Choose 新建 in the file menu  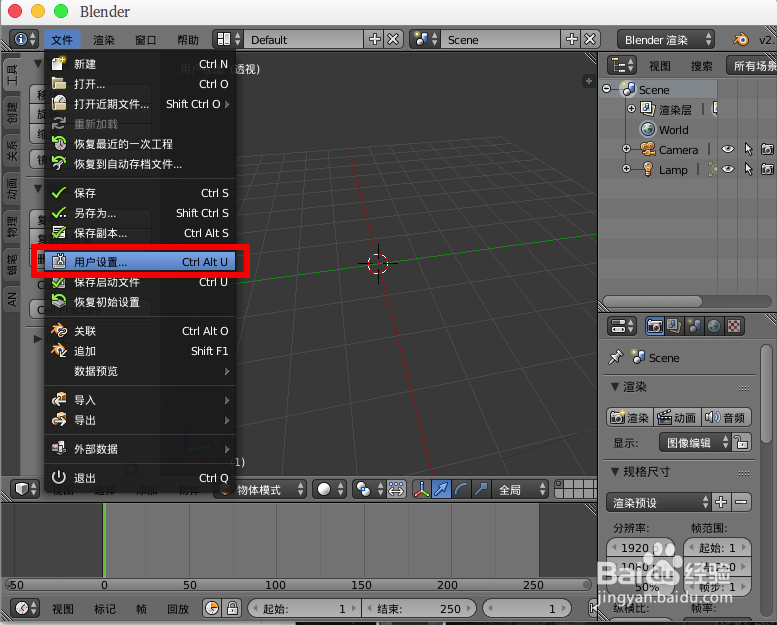(x=140, y=64)
